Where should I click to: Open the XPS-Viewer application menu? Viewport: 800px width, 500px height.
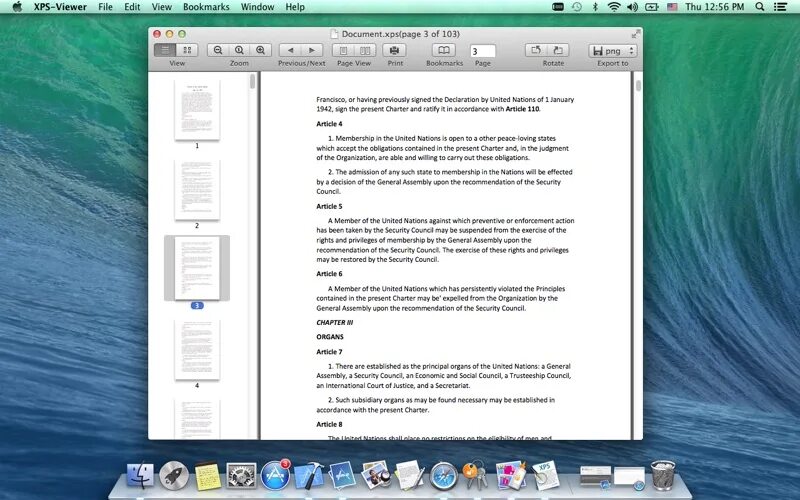click(60, 7)
